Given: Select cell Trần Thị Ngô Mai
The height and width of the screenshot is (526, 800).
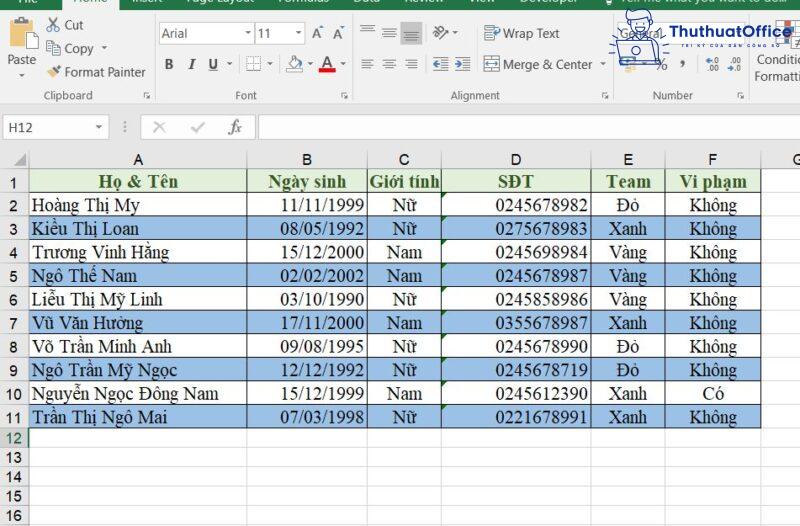Looking at the screenshot, I should tap(138, 417).
